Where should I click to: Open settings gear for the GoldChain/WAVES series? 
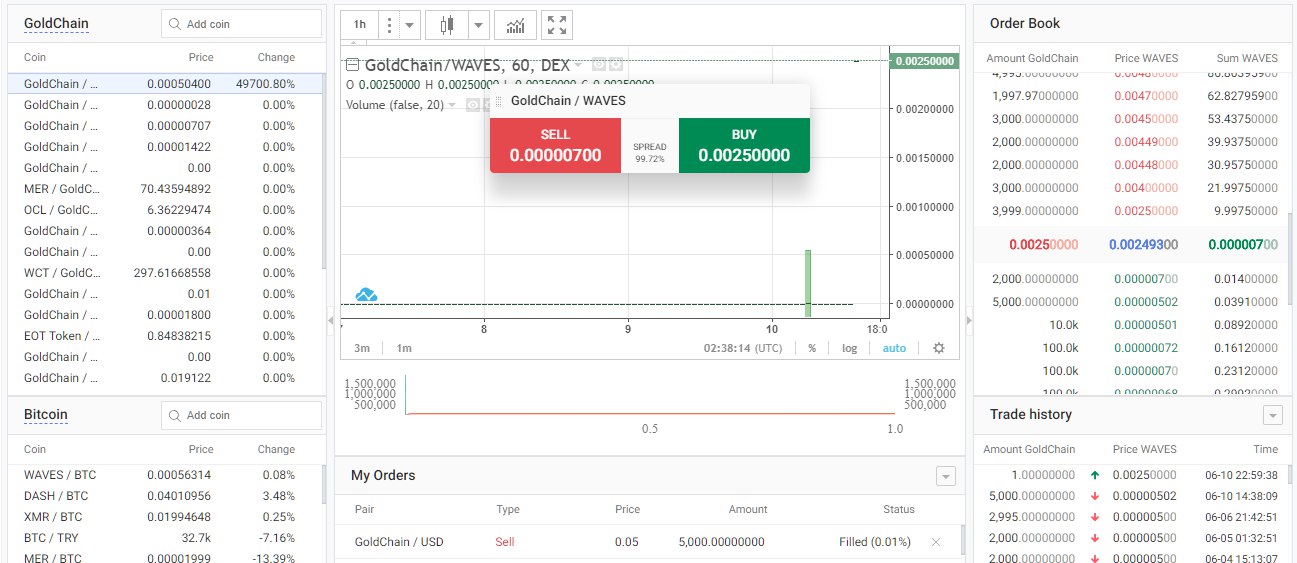616,65
